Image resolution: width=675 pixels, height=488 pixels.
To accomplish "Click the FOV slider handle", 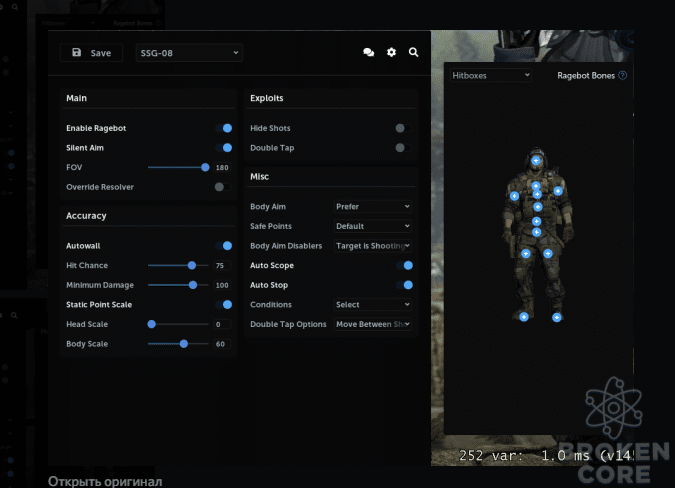I will (x=205, y=167).
